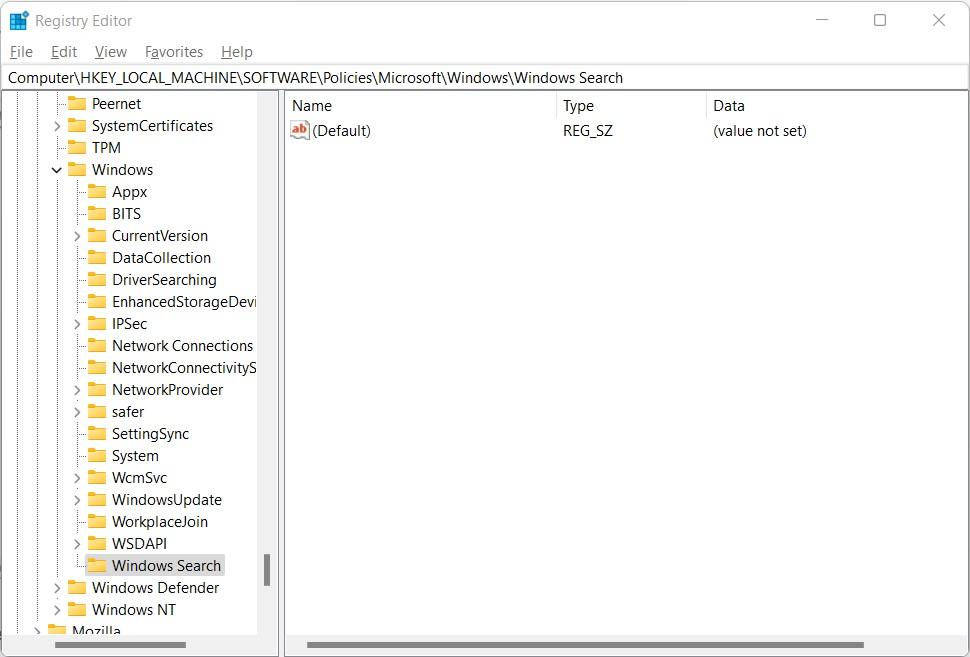
Task: Click the "(value not set)" data cell
Action: coord(760,131)
